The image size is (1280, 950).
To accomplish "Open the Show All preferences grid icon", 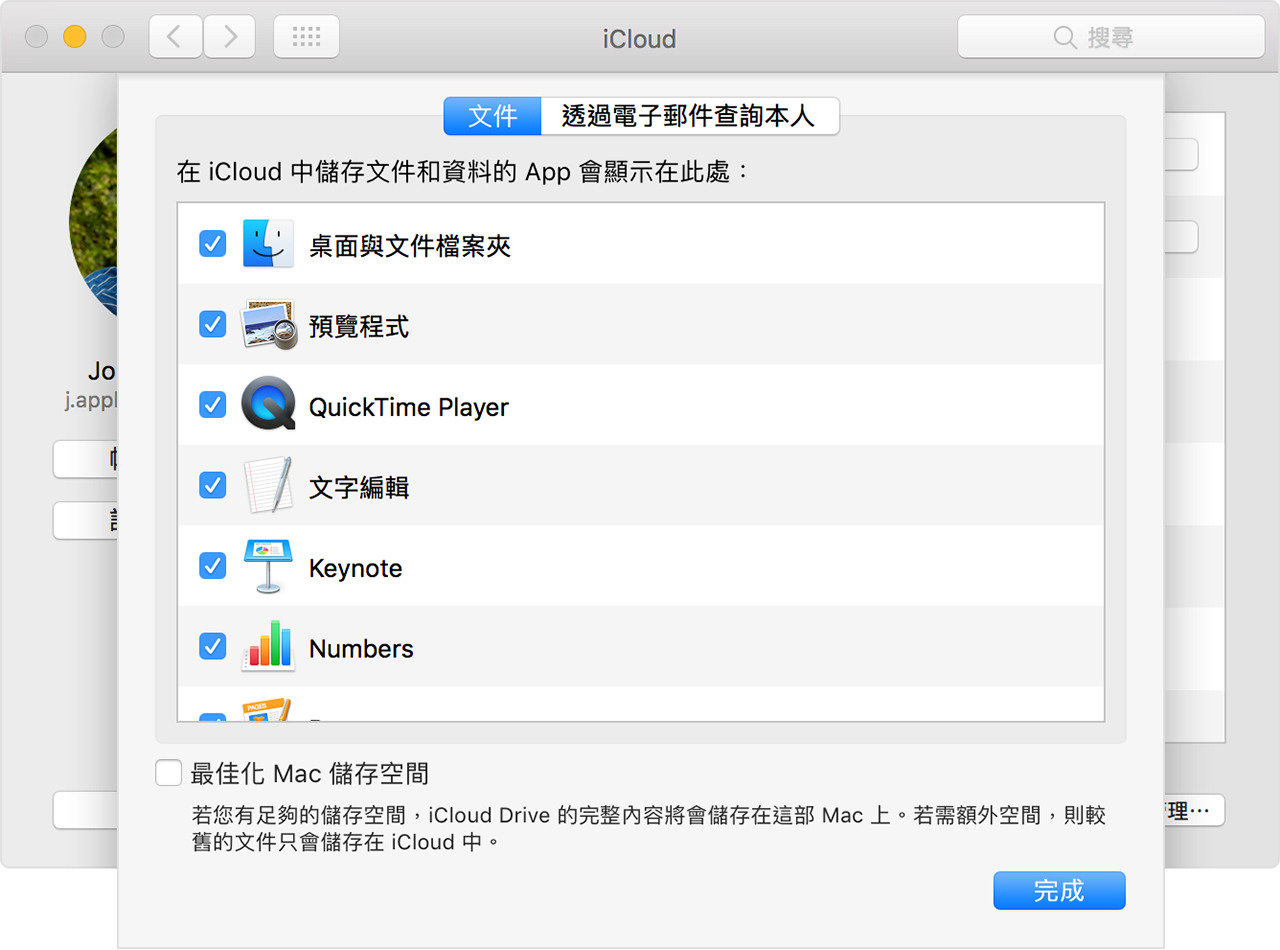I will 306,36.
